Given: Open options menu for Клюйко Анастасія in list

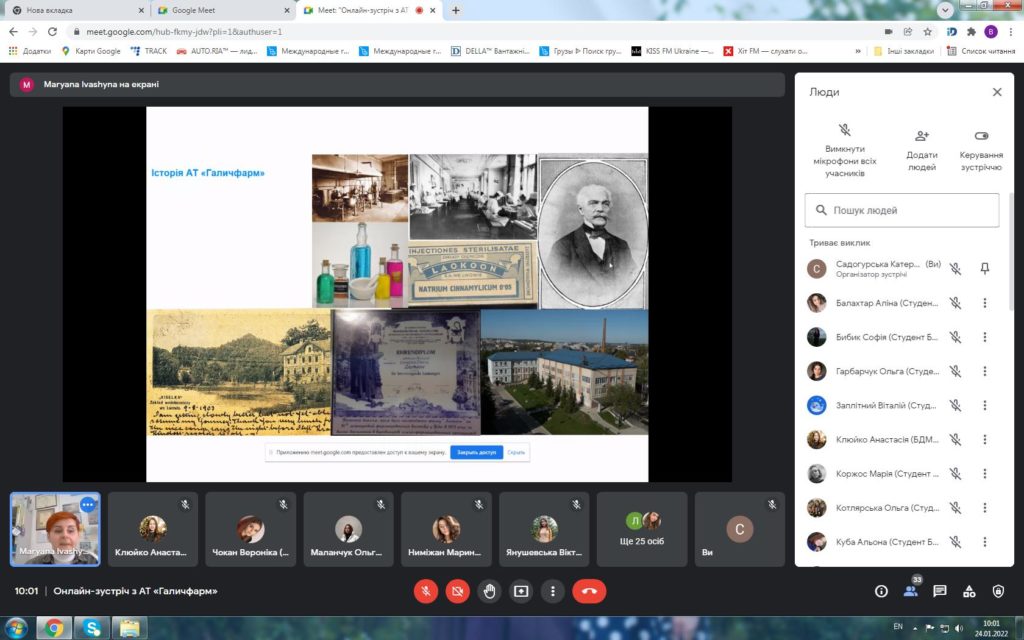Looking at the screenshot, I should [985, 440].
